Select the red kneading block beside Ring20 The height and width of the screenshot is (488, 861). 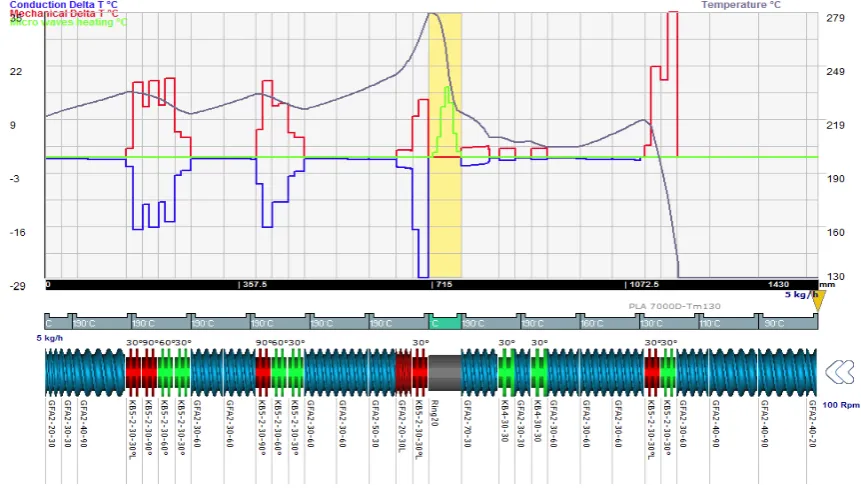(x=420, y=373)
